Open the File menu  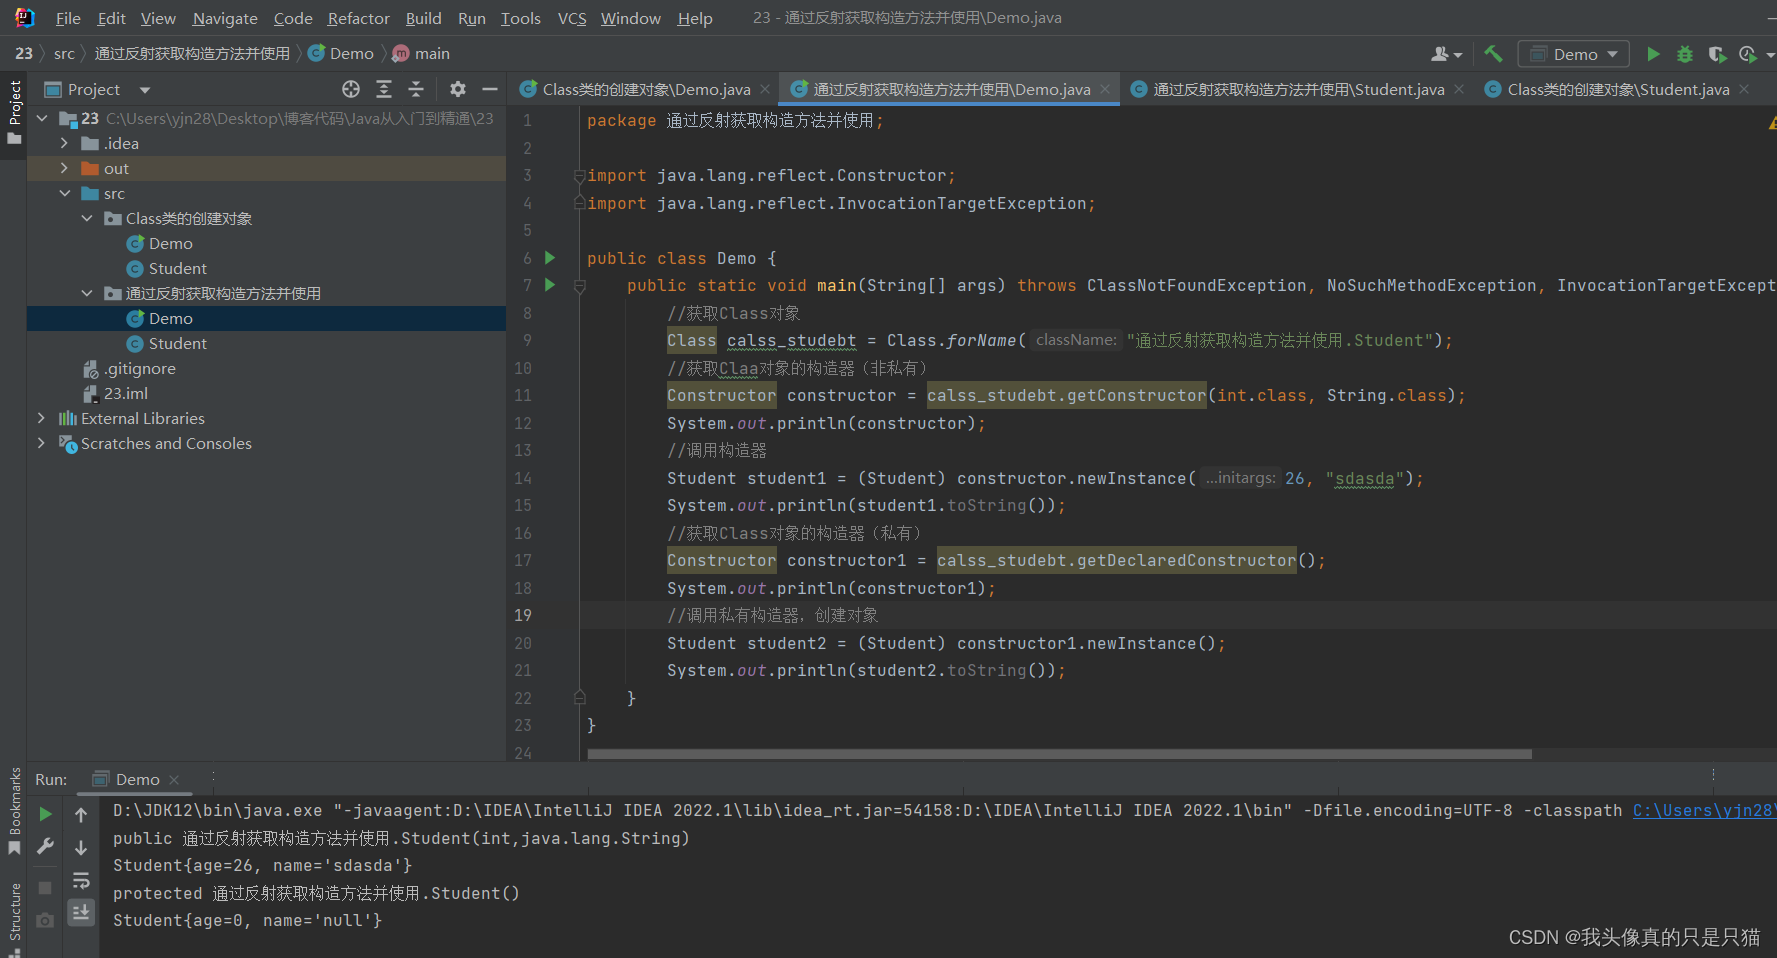pos(68,18)
